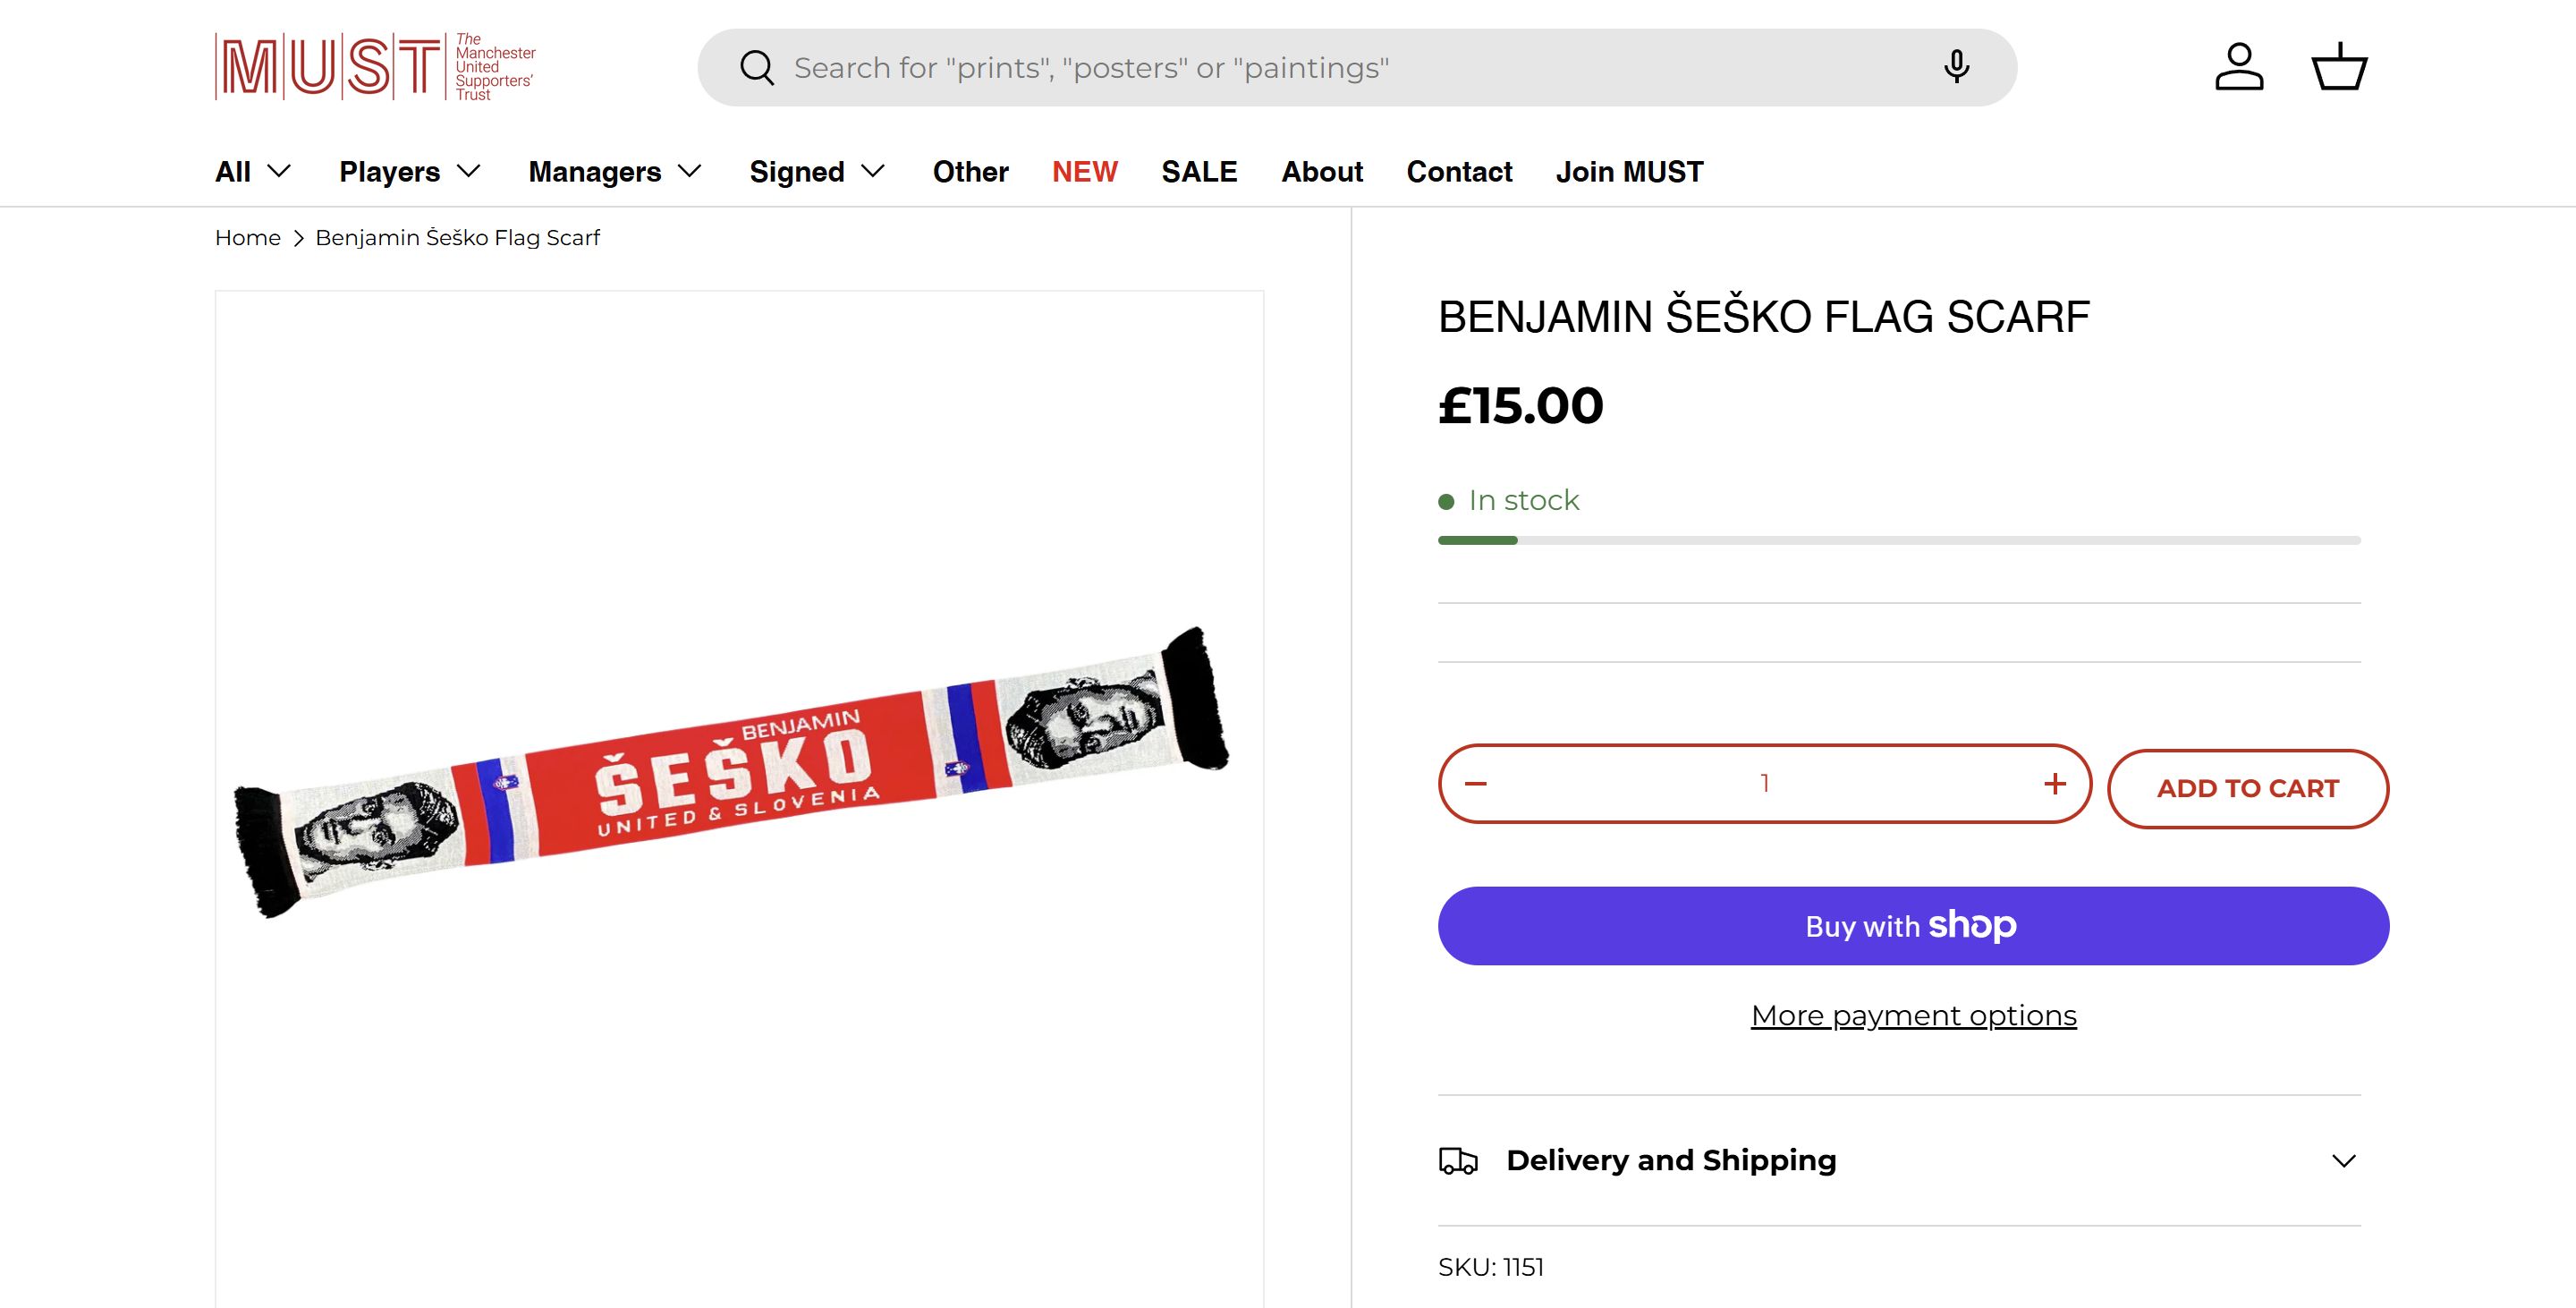Click the delivery truck icon
Screen dimensions: 2576x1308
(x=1458, y=1160)
